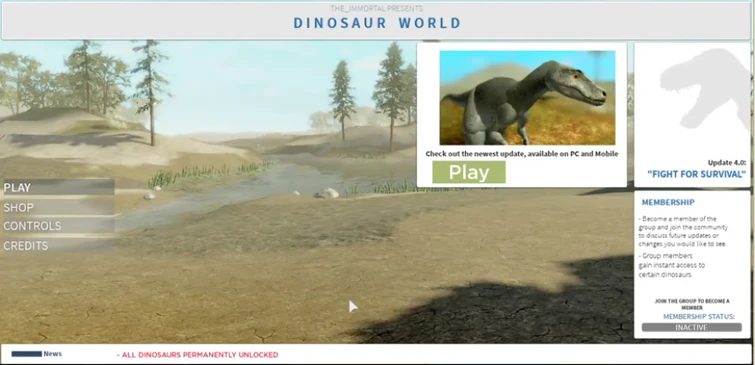Viewport: 755px width, 365px height.
Task: Open the CREDITS menu entry
Action: coord(58,246)
